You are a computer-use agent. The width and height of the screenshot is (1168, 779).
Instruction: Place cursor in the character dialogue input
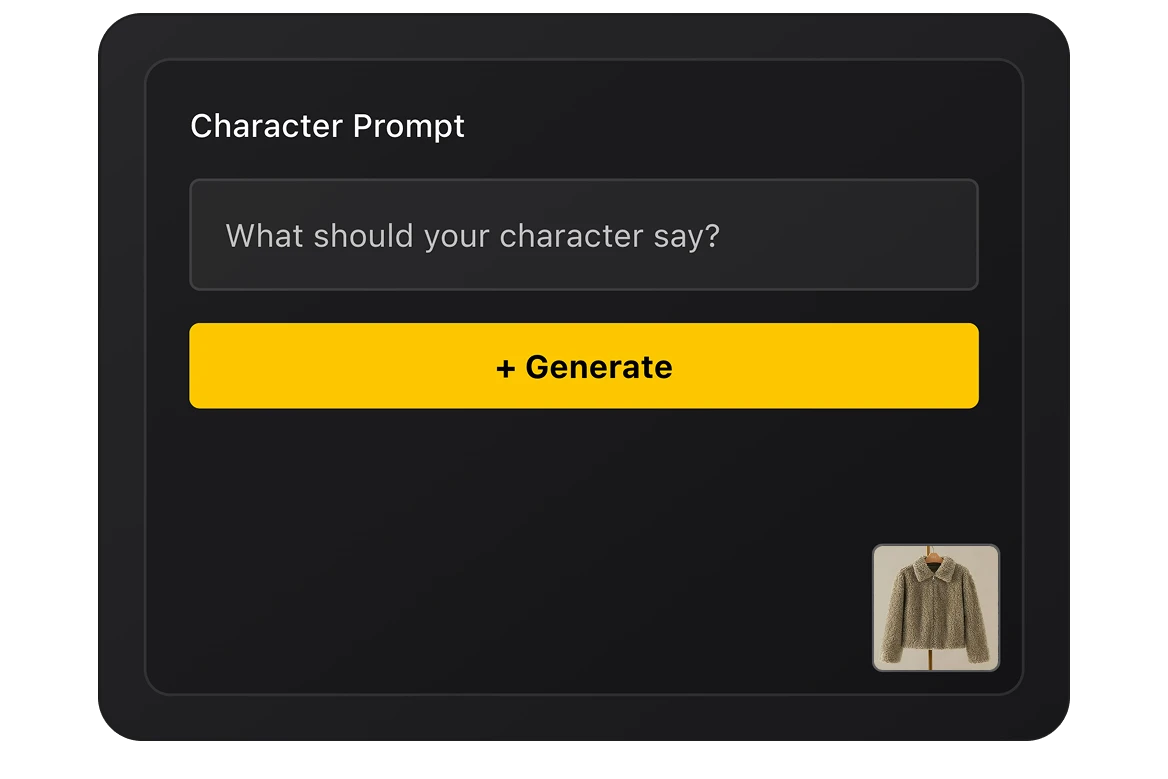click(584, 236)
